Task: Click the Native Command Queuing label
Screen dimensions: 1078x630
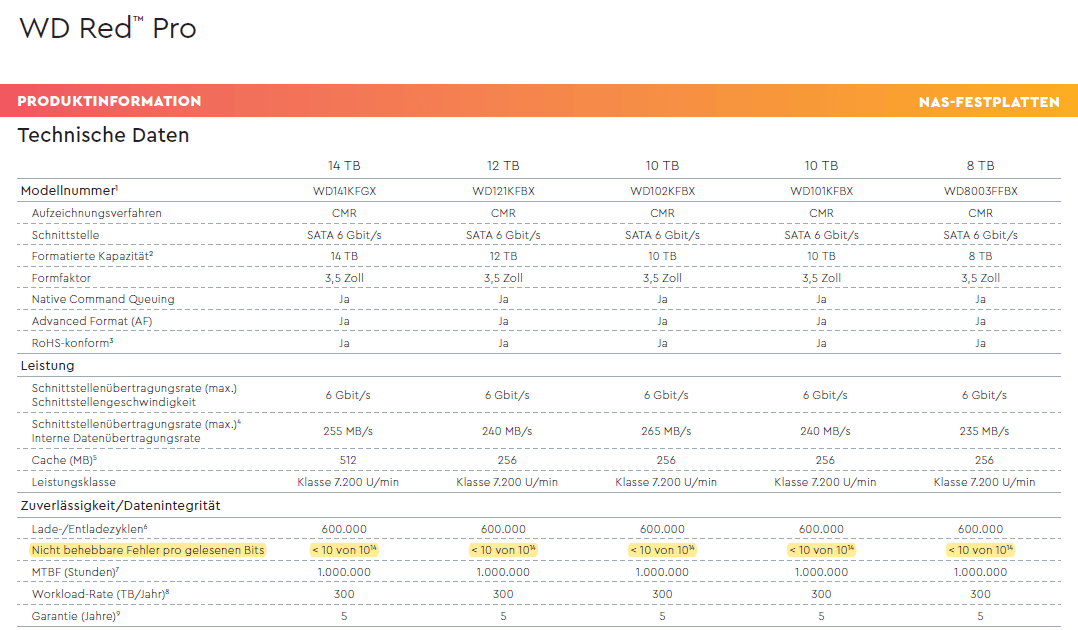Action: (103, 299)
